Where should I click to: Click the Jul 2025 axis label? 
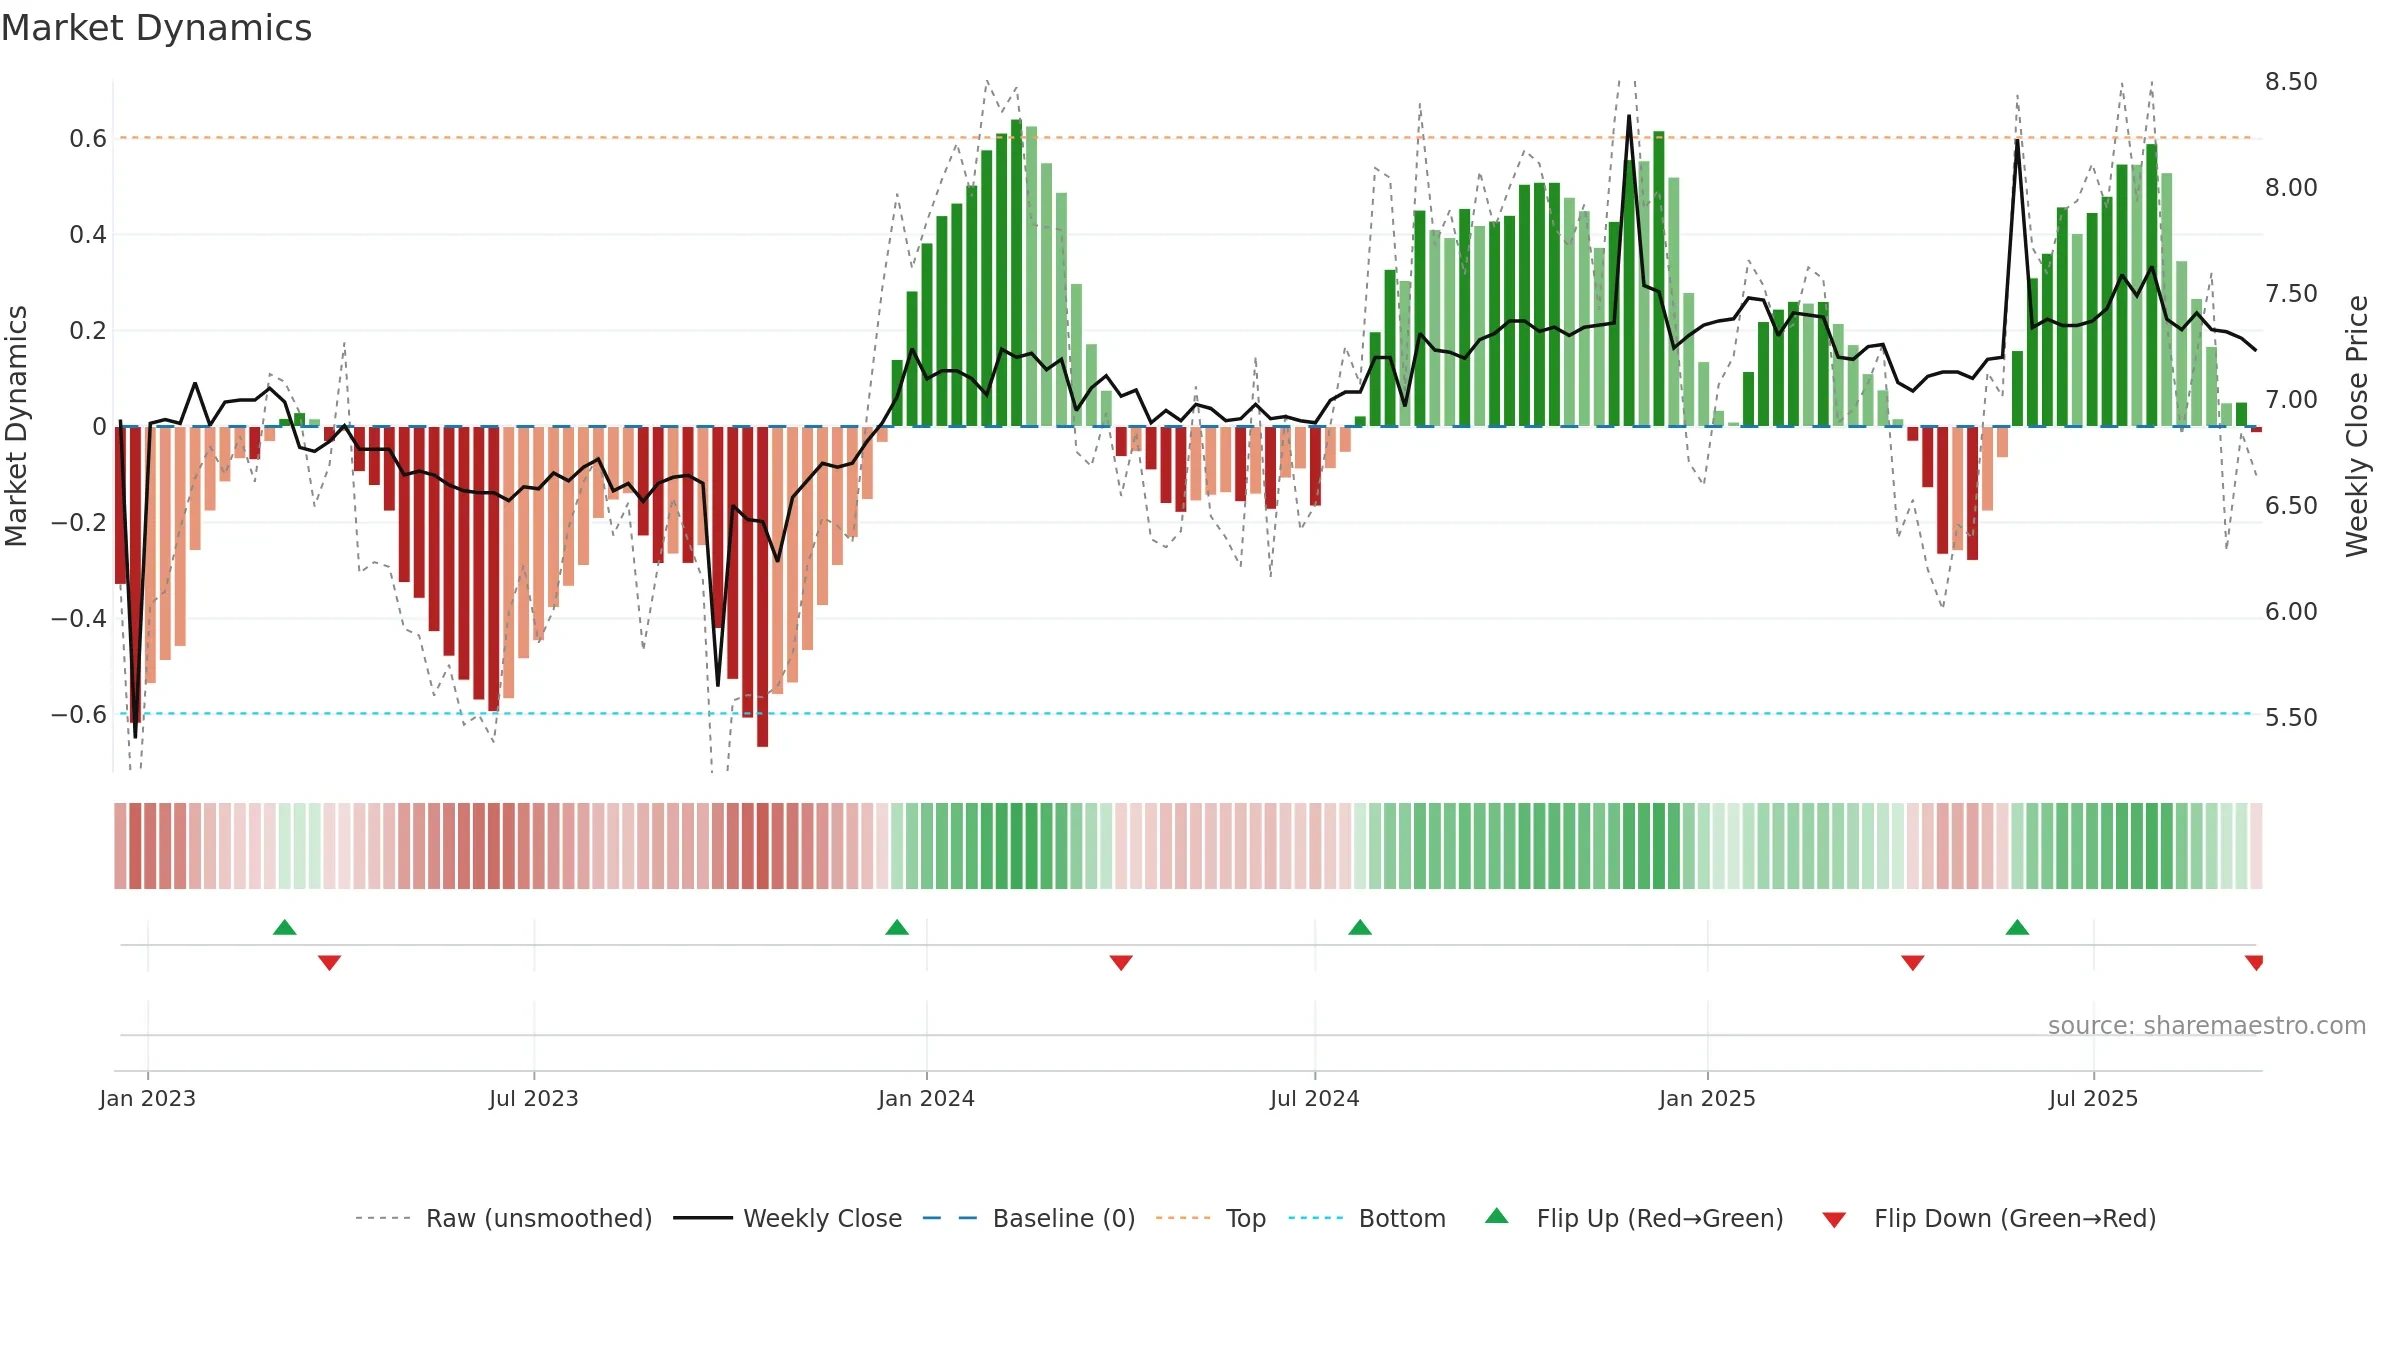(x=2094, y=1098)
